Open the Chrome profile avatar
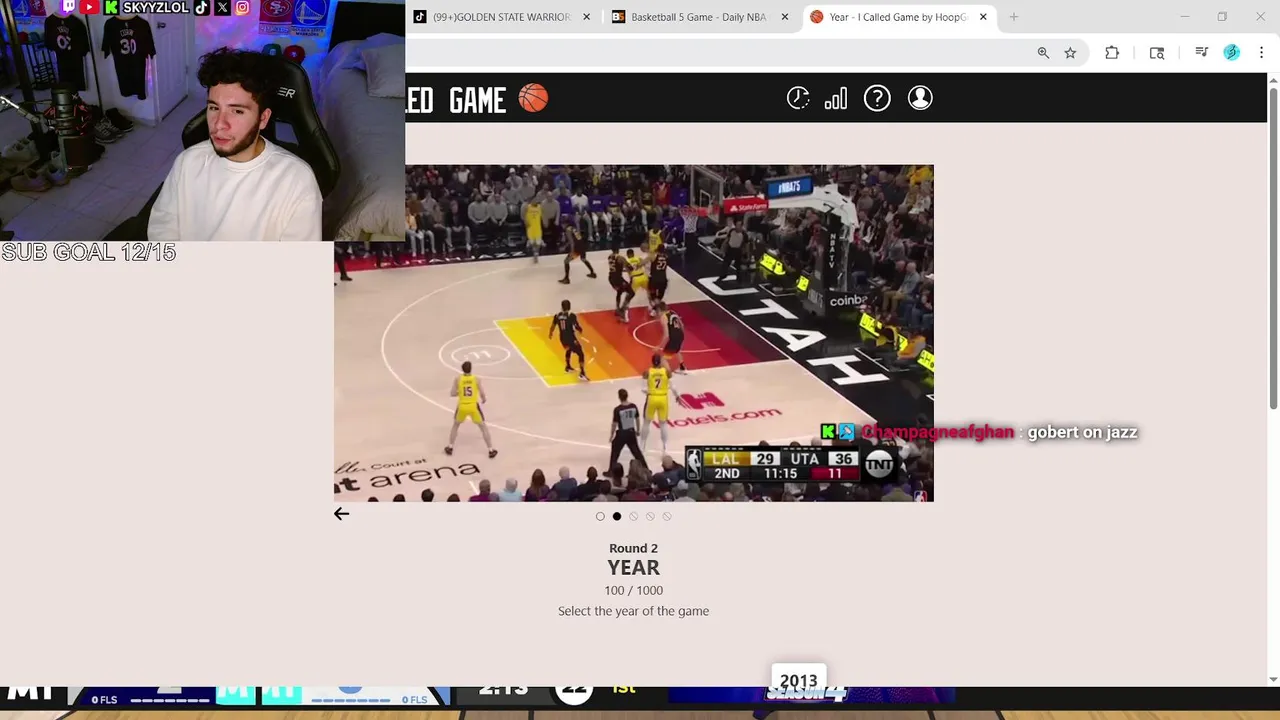 tap(1232, 53)
